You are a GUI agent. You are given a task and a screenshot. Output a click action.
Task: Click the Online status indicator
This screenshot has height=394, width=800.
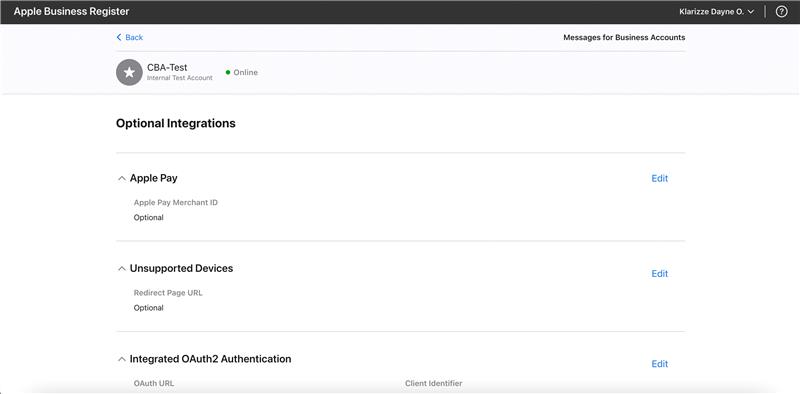pyautogui.click(x=242, y=72)
